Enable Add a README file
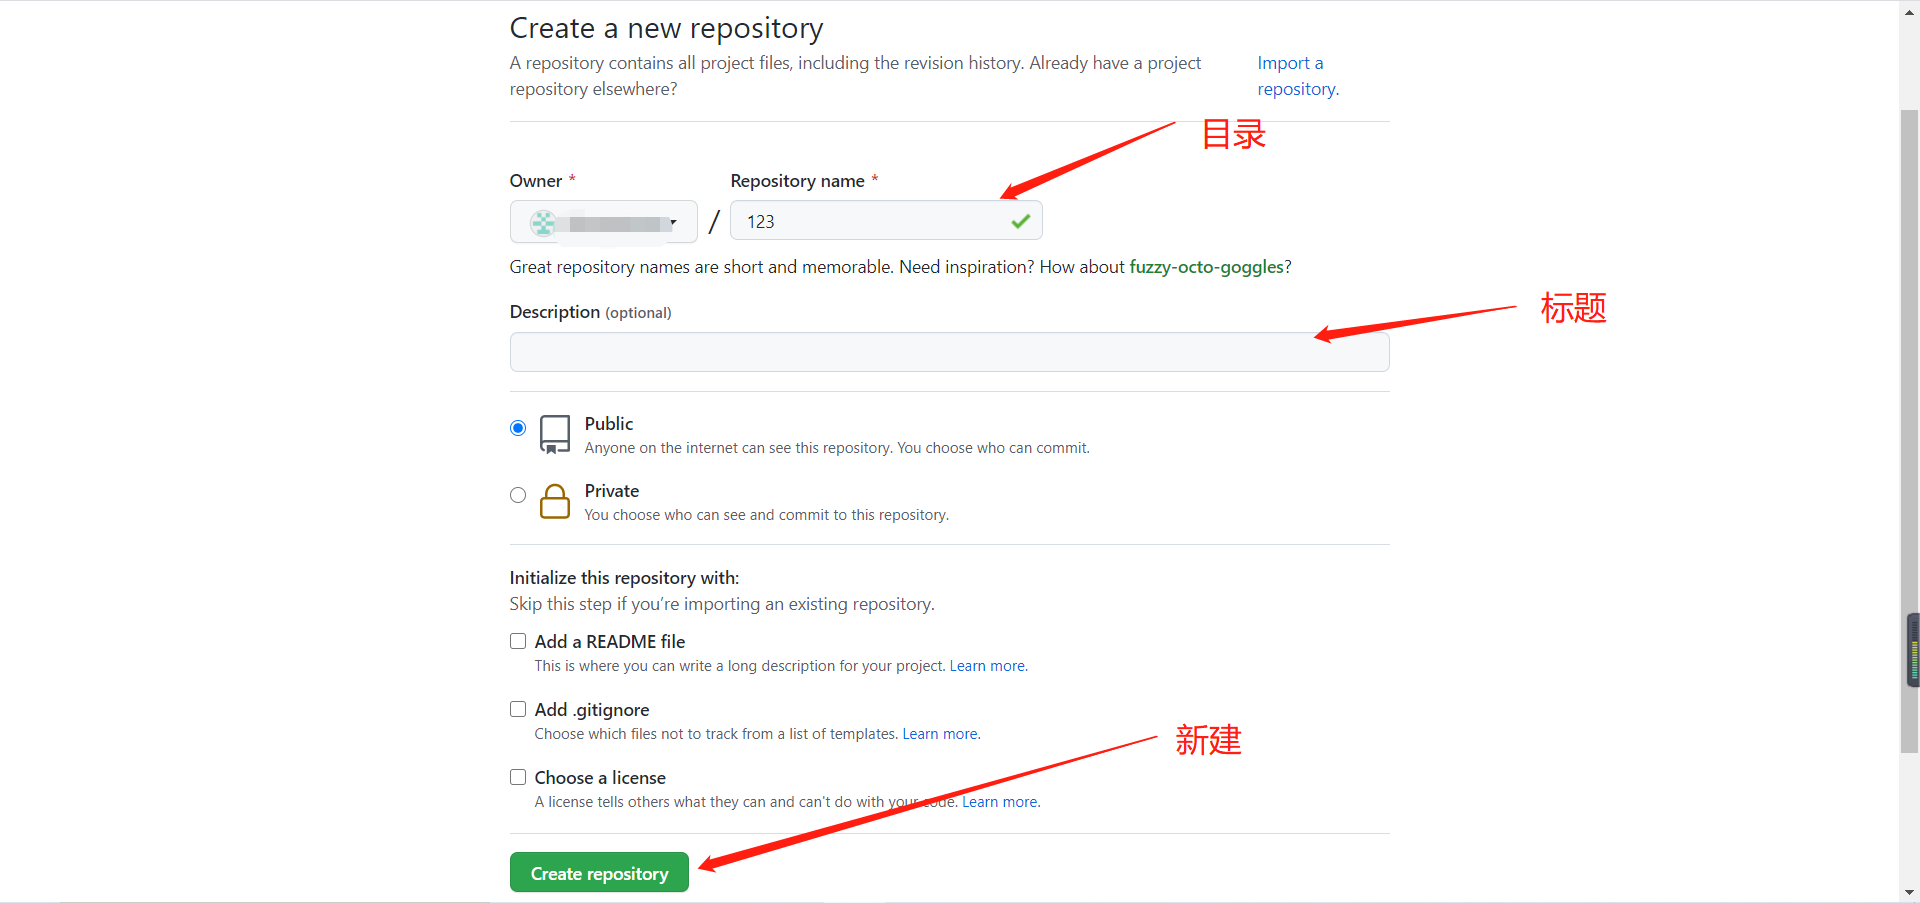 (518, 640)
